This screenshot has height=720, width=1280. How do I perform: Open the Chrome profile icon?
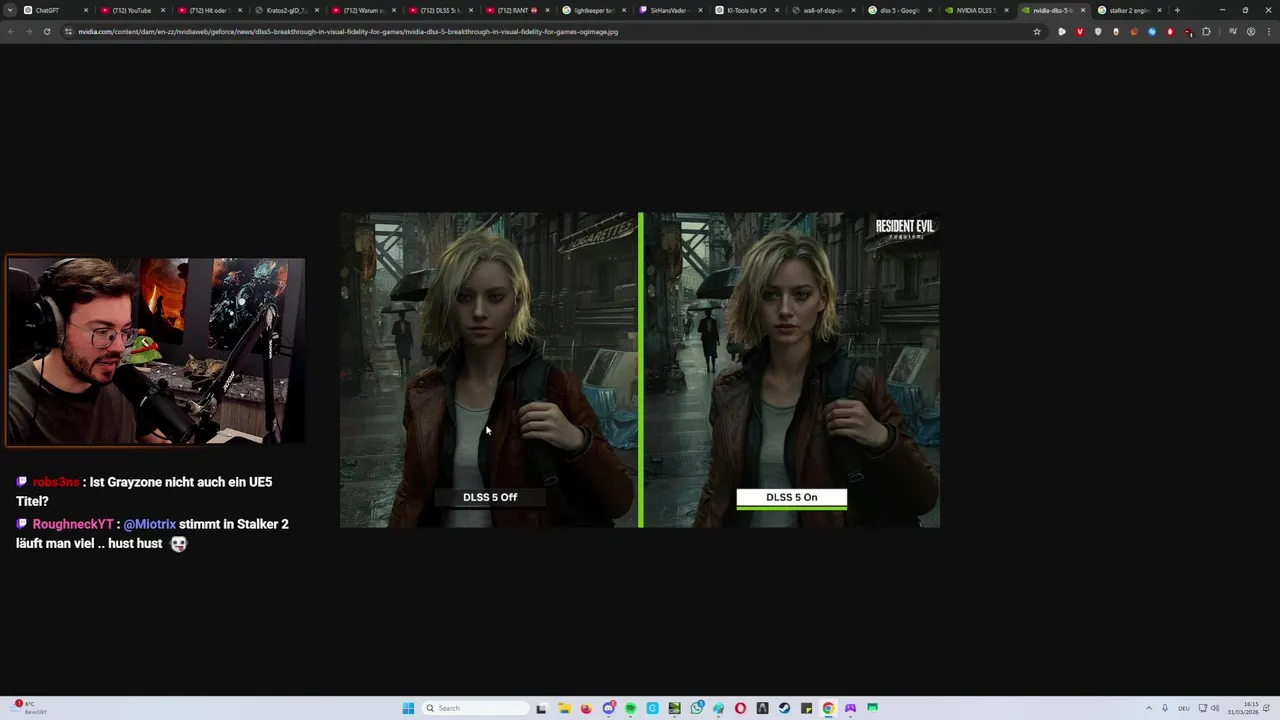pyautogui.click(x=1251, y=32)
